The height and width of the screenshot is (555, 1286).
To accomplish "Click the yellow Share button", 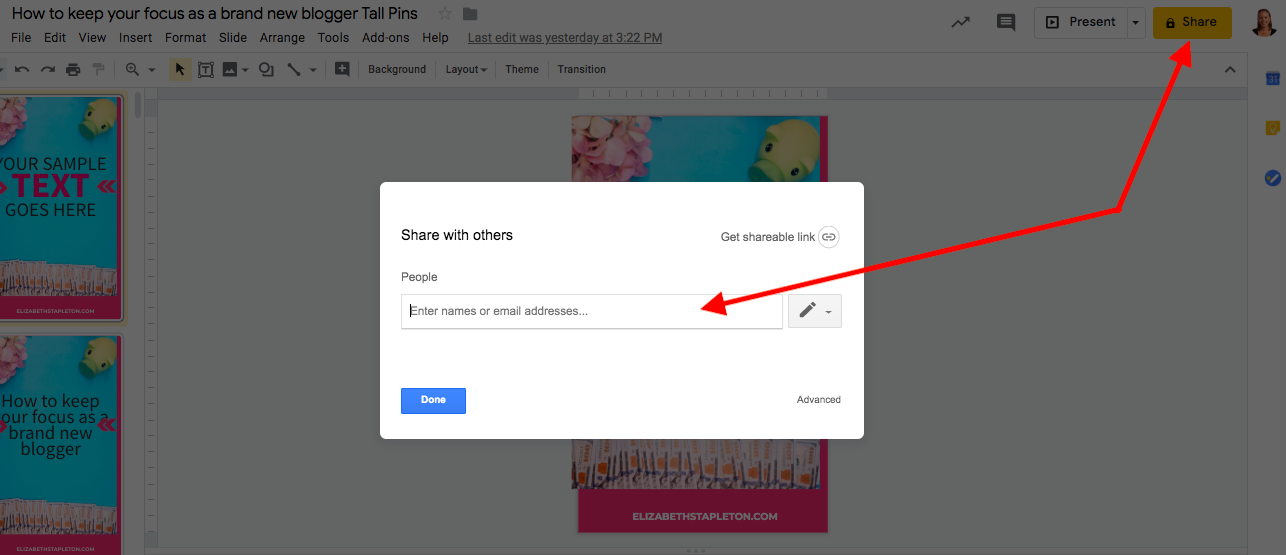I will tap(1192, 22).
